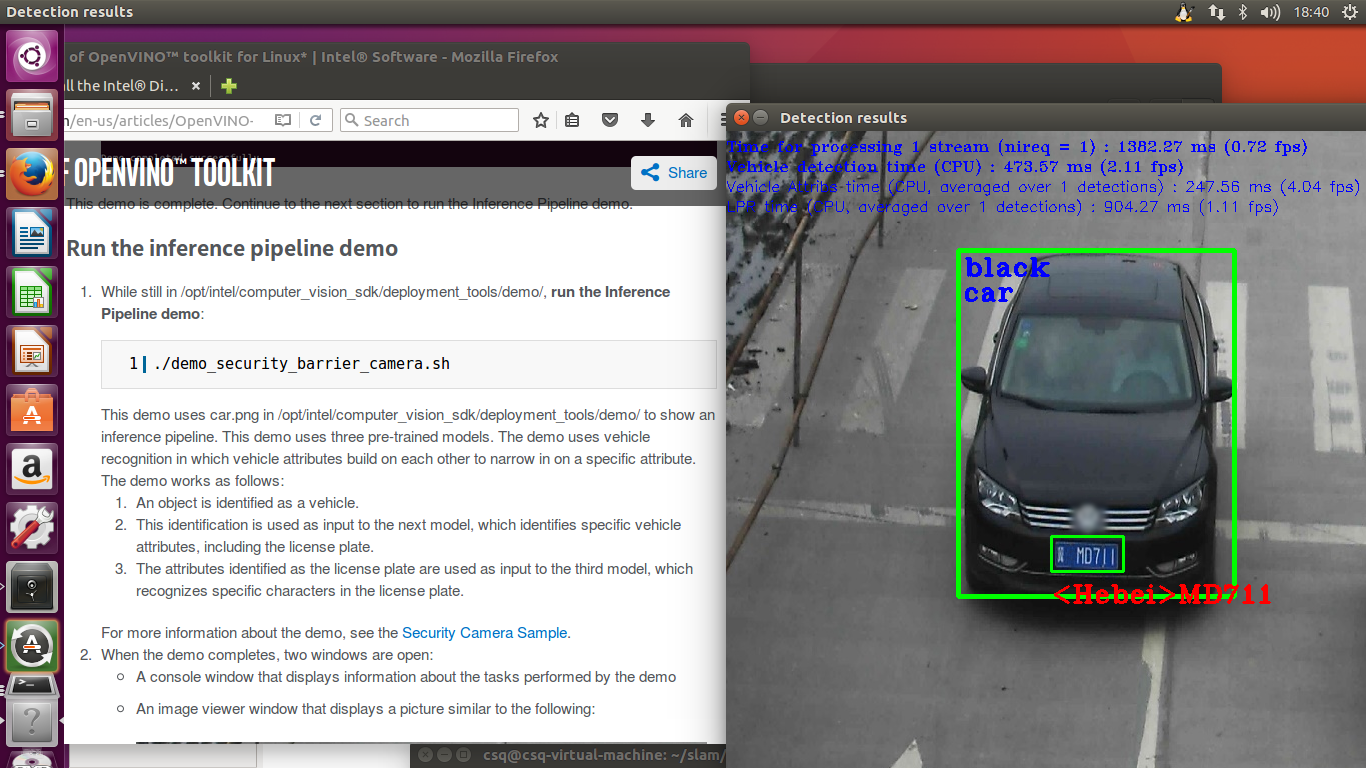Close the Intel Firefox tab

(196, 86)
